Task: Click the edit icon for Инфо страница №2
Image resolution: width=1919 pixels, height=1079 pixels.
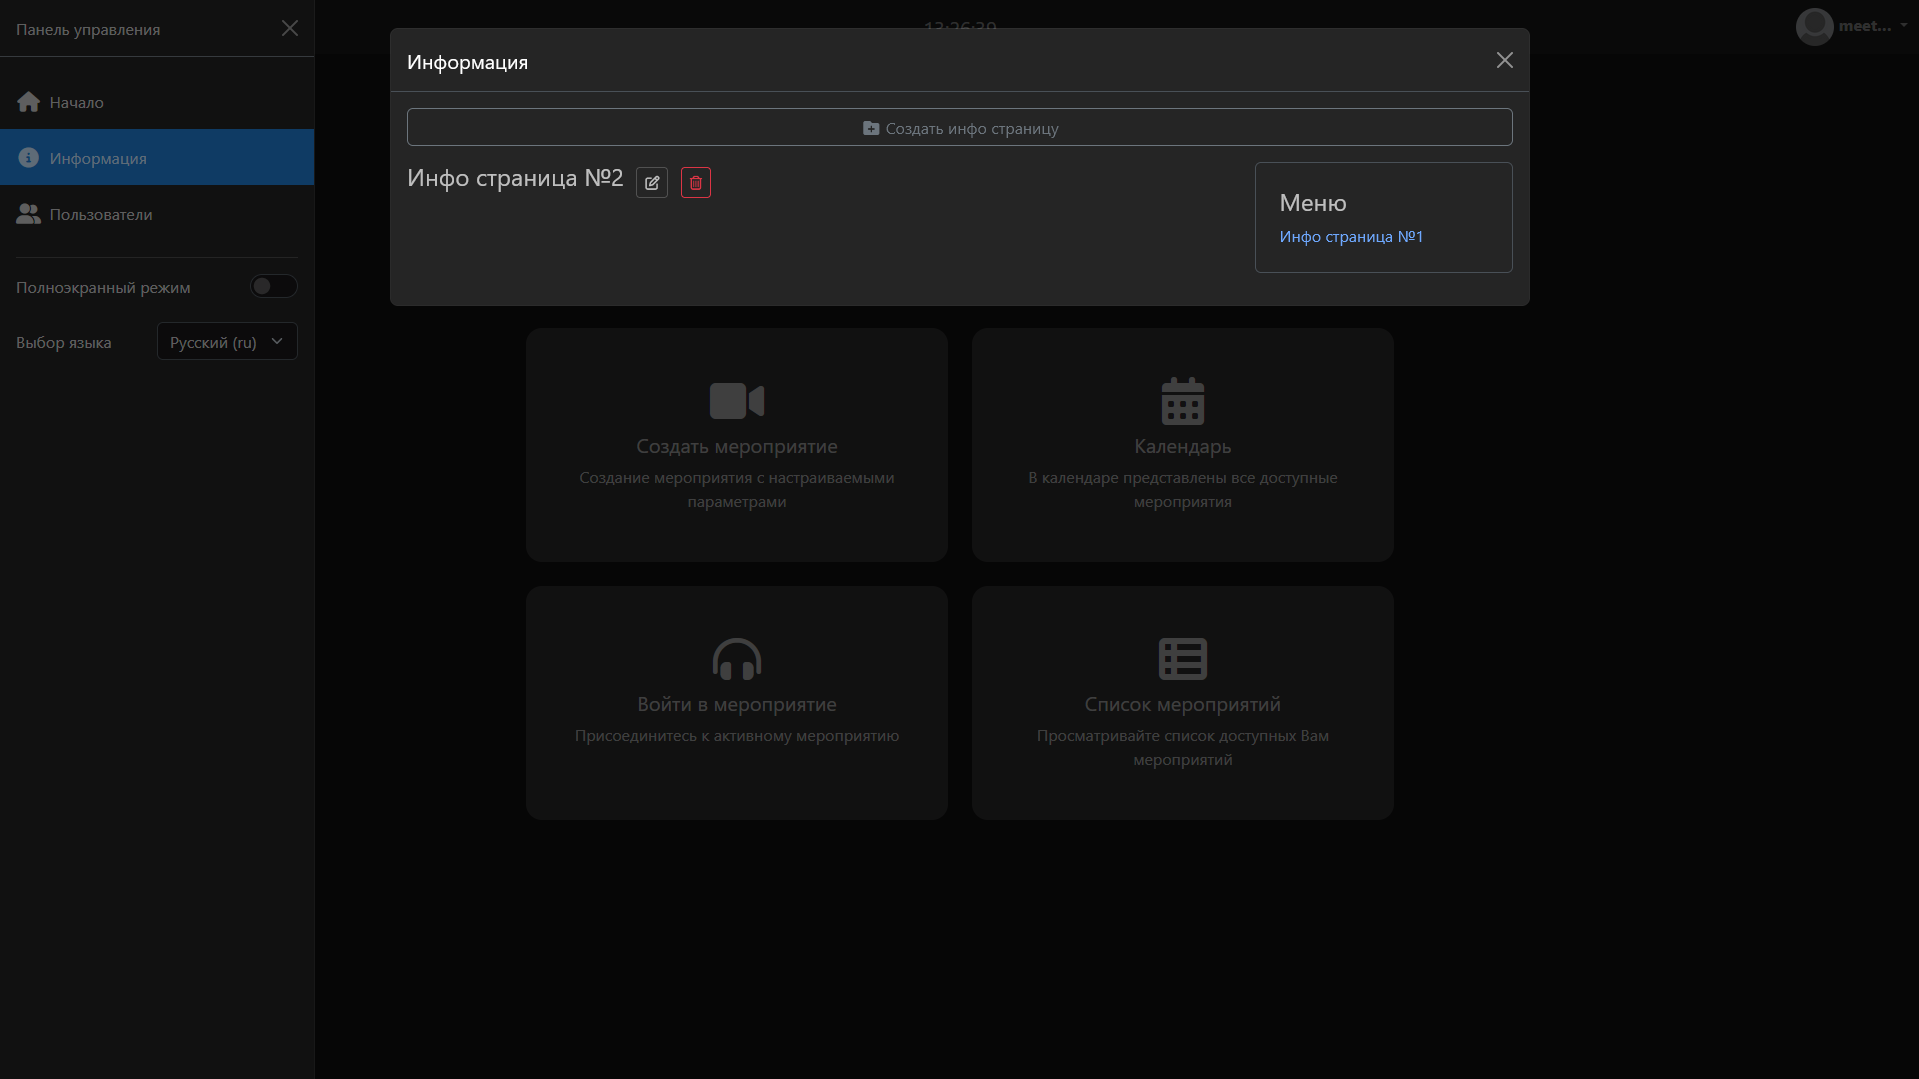Action: pos(652,183)
